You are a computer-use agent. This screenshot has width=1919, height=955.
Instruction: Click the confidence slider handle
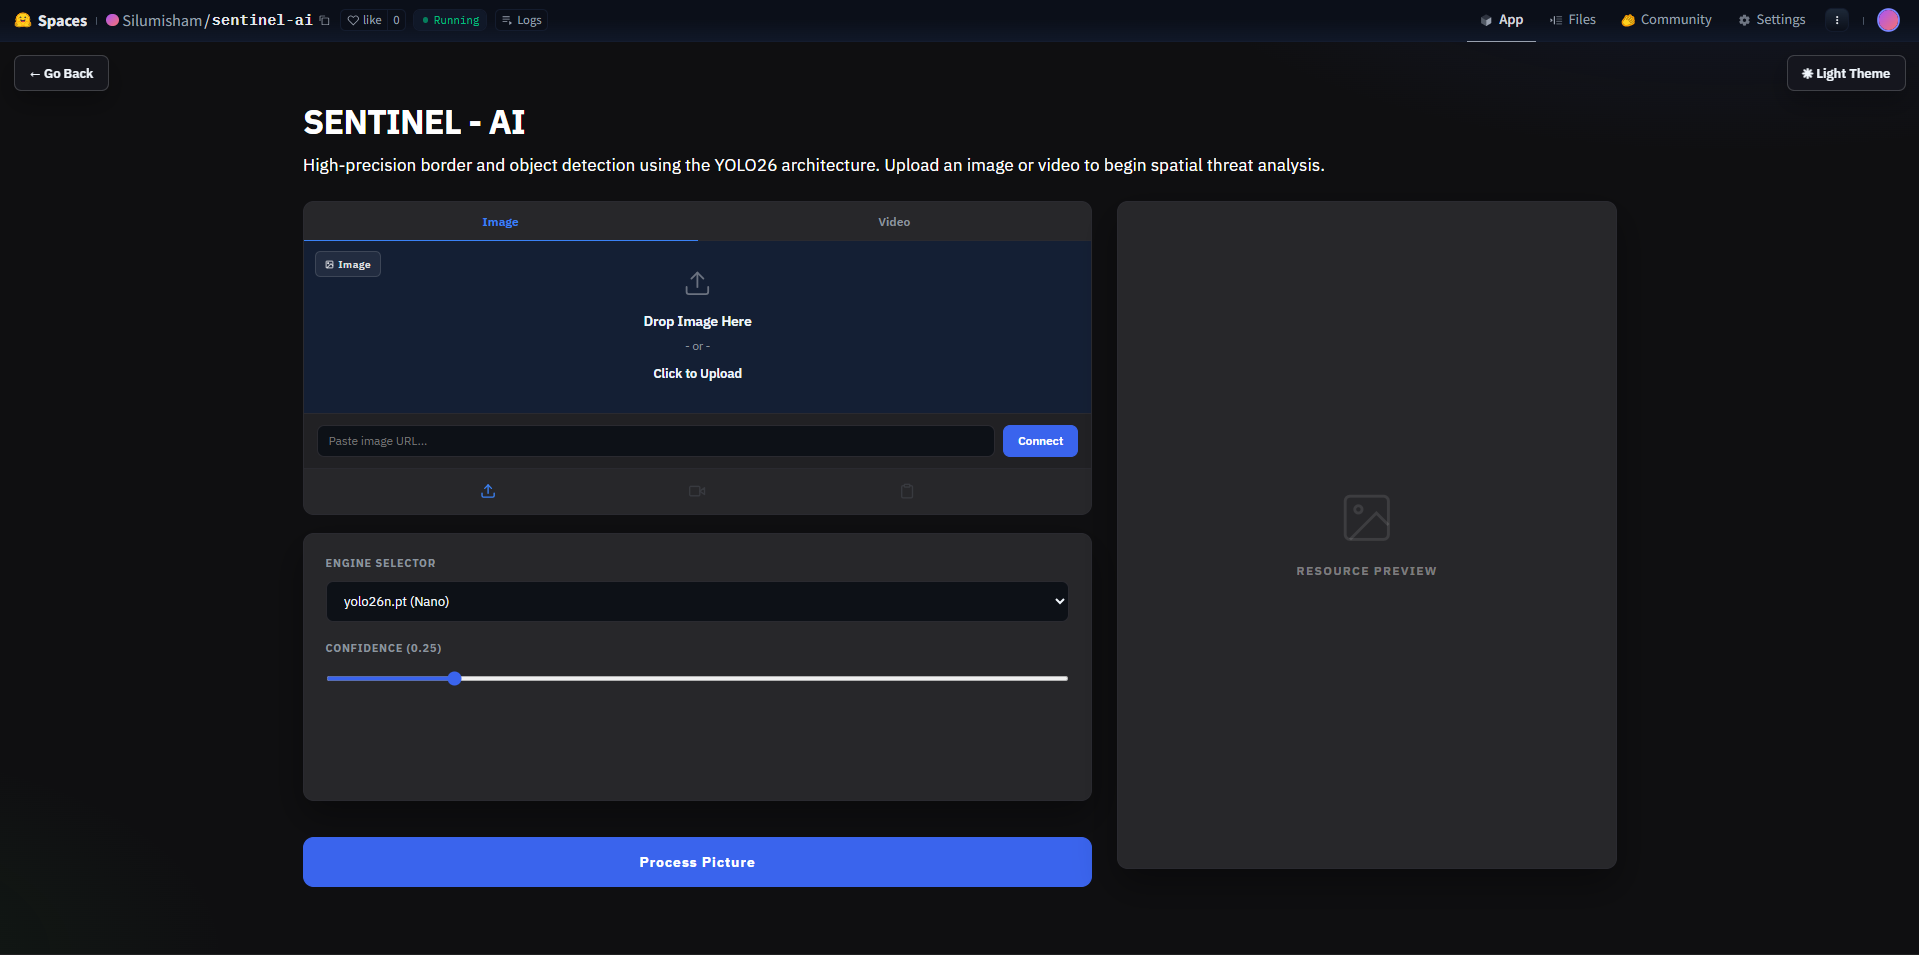(455, 679)
